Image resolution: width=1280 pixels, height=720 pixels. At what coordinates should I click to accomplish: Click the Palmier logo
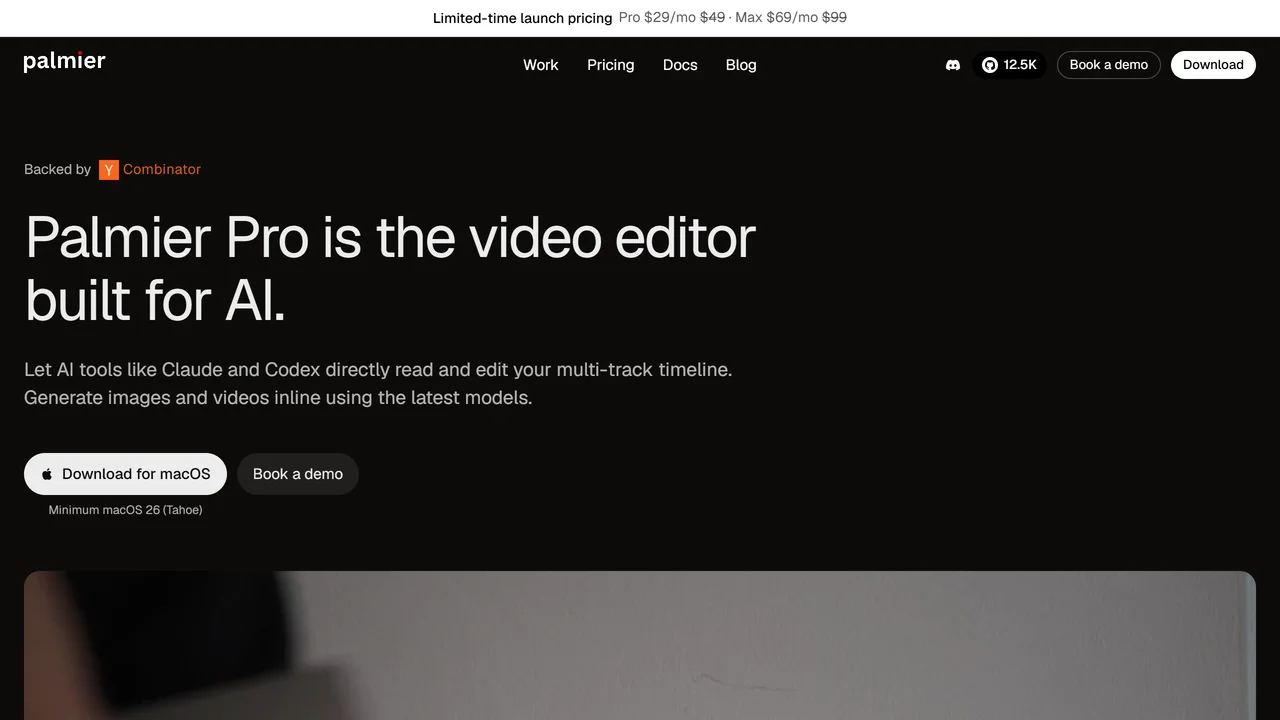pos(64,62)
